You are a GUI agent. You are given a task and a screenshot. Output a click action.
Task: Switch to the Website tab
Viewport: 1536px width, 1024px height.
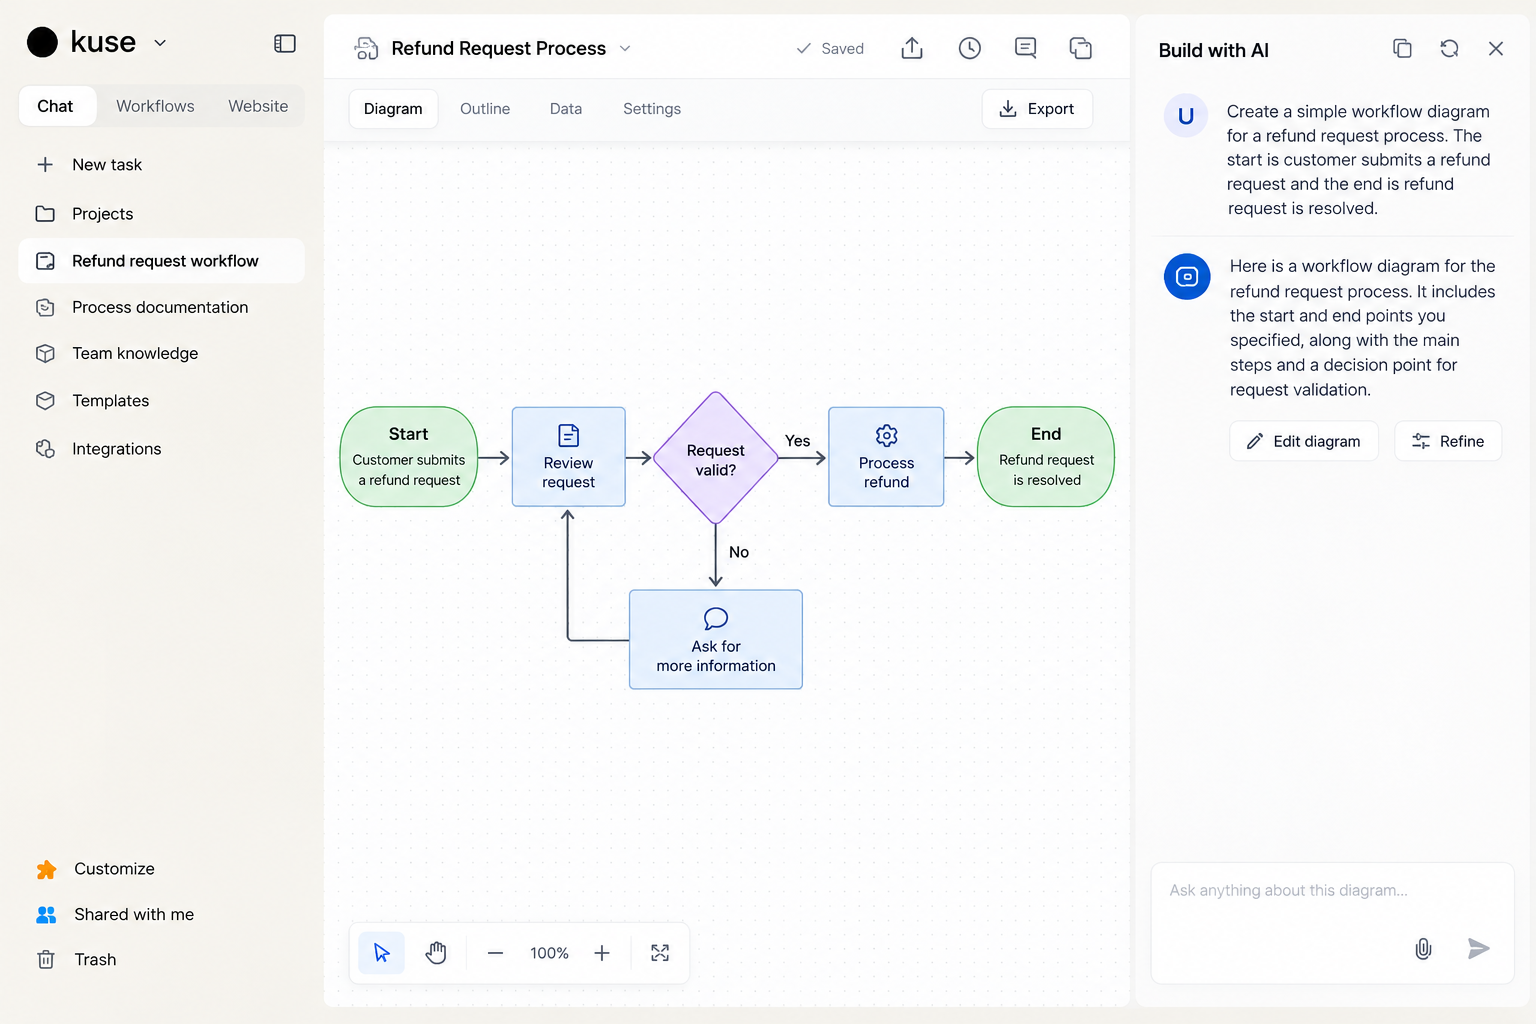pos(258,106)
